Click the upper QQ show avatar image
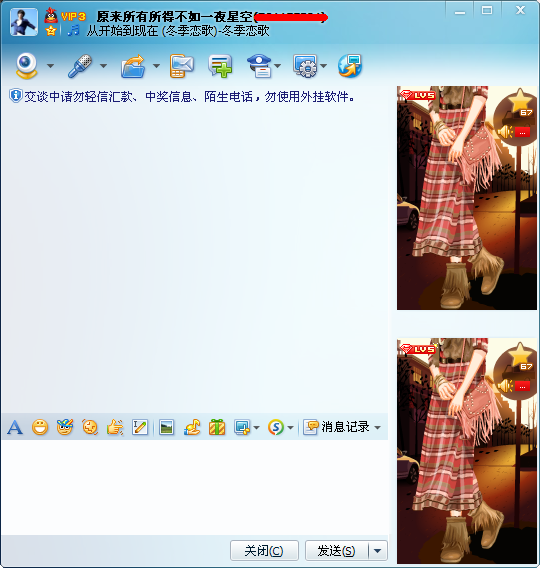Viewport: 540px width, 568px height. (467, 198)
